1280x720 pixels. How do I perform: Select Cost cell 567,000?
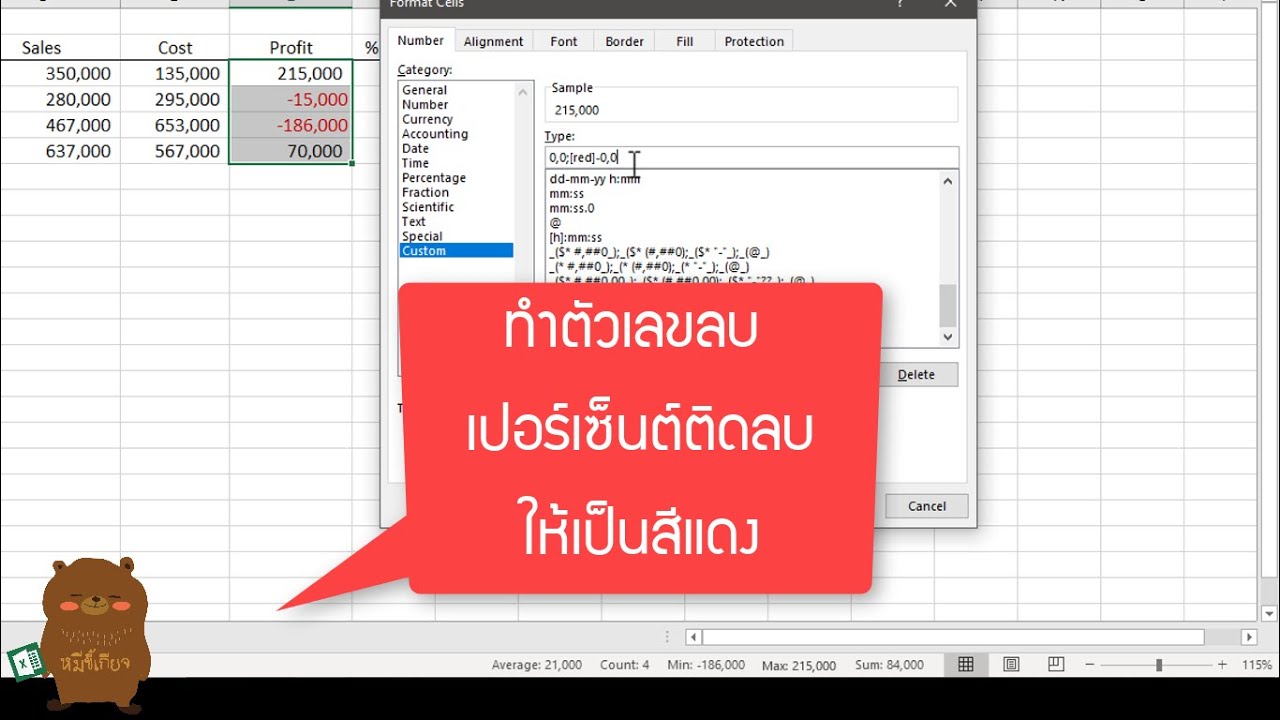click(x=175, y=151)
